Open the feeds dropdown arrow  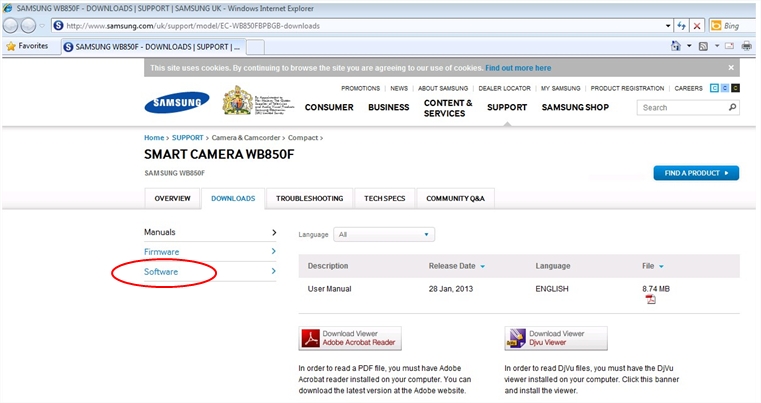point(716,46)
